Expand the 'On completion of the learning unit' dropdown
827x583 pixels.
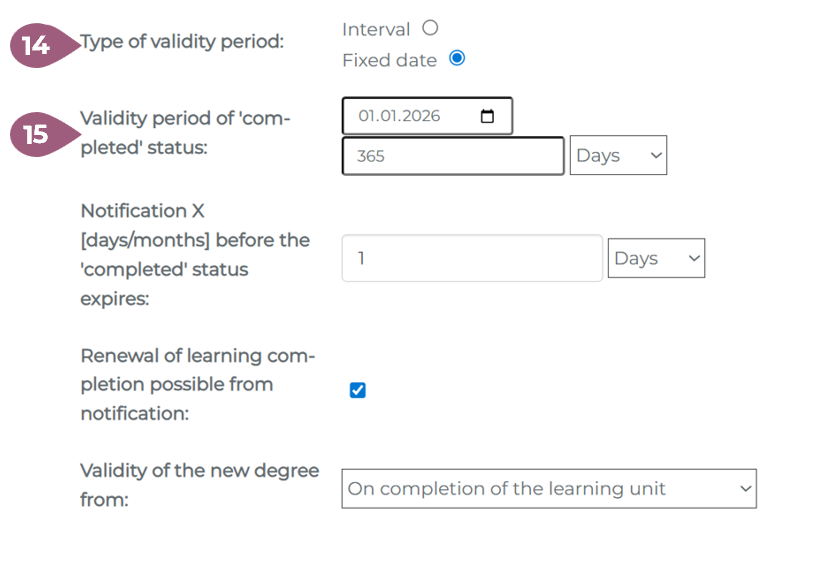pos(549,489)
